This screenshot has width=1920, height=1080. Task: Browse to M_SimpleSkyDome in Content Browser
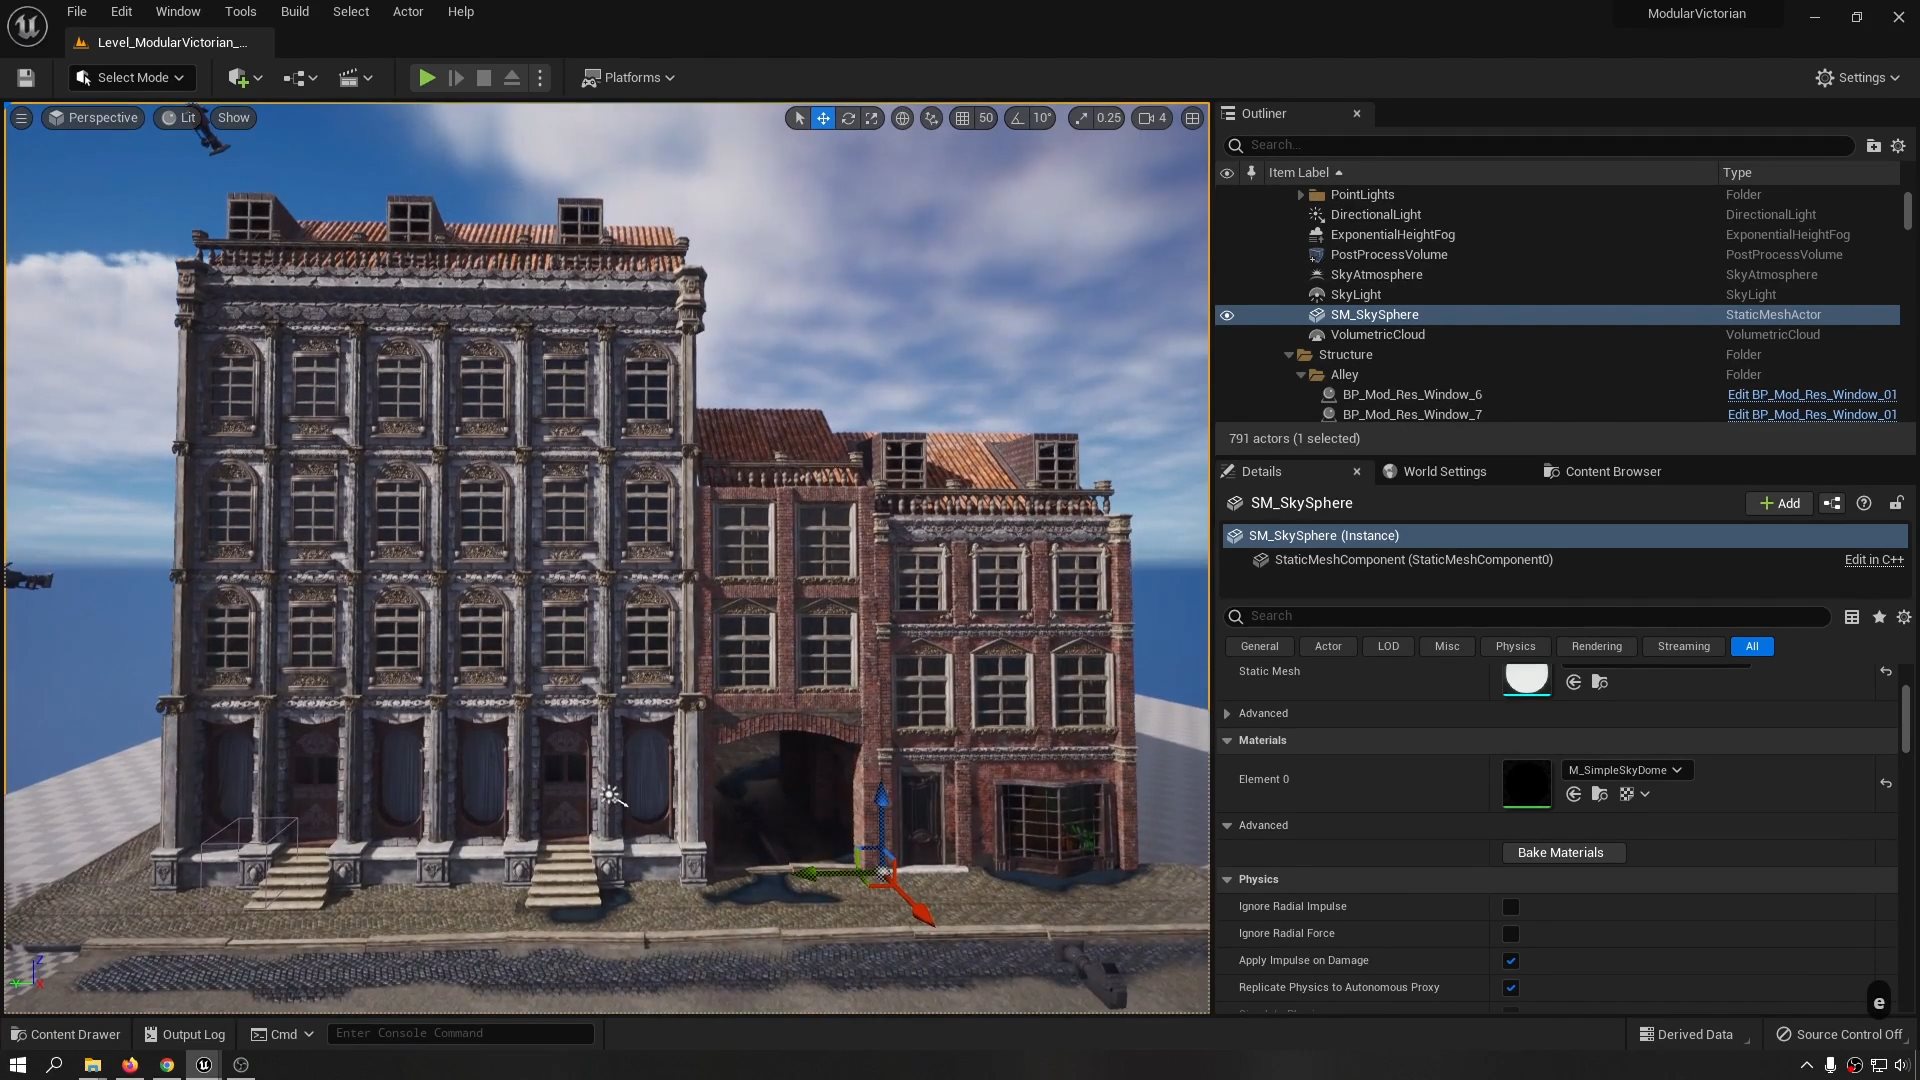pos(1599,794)
